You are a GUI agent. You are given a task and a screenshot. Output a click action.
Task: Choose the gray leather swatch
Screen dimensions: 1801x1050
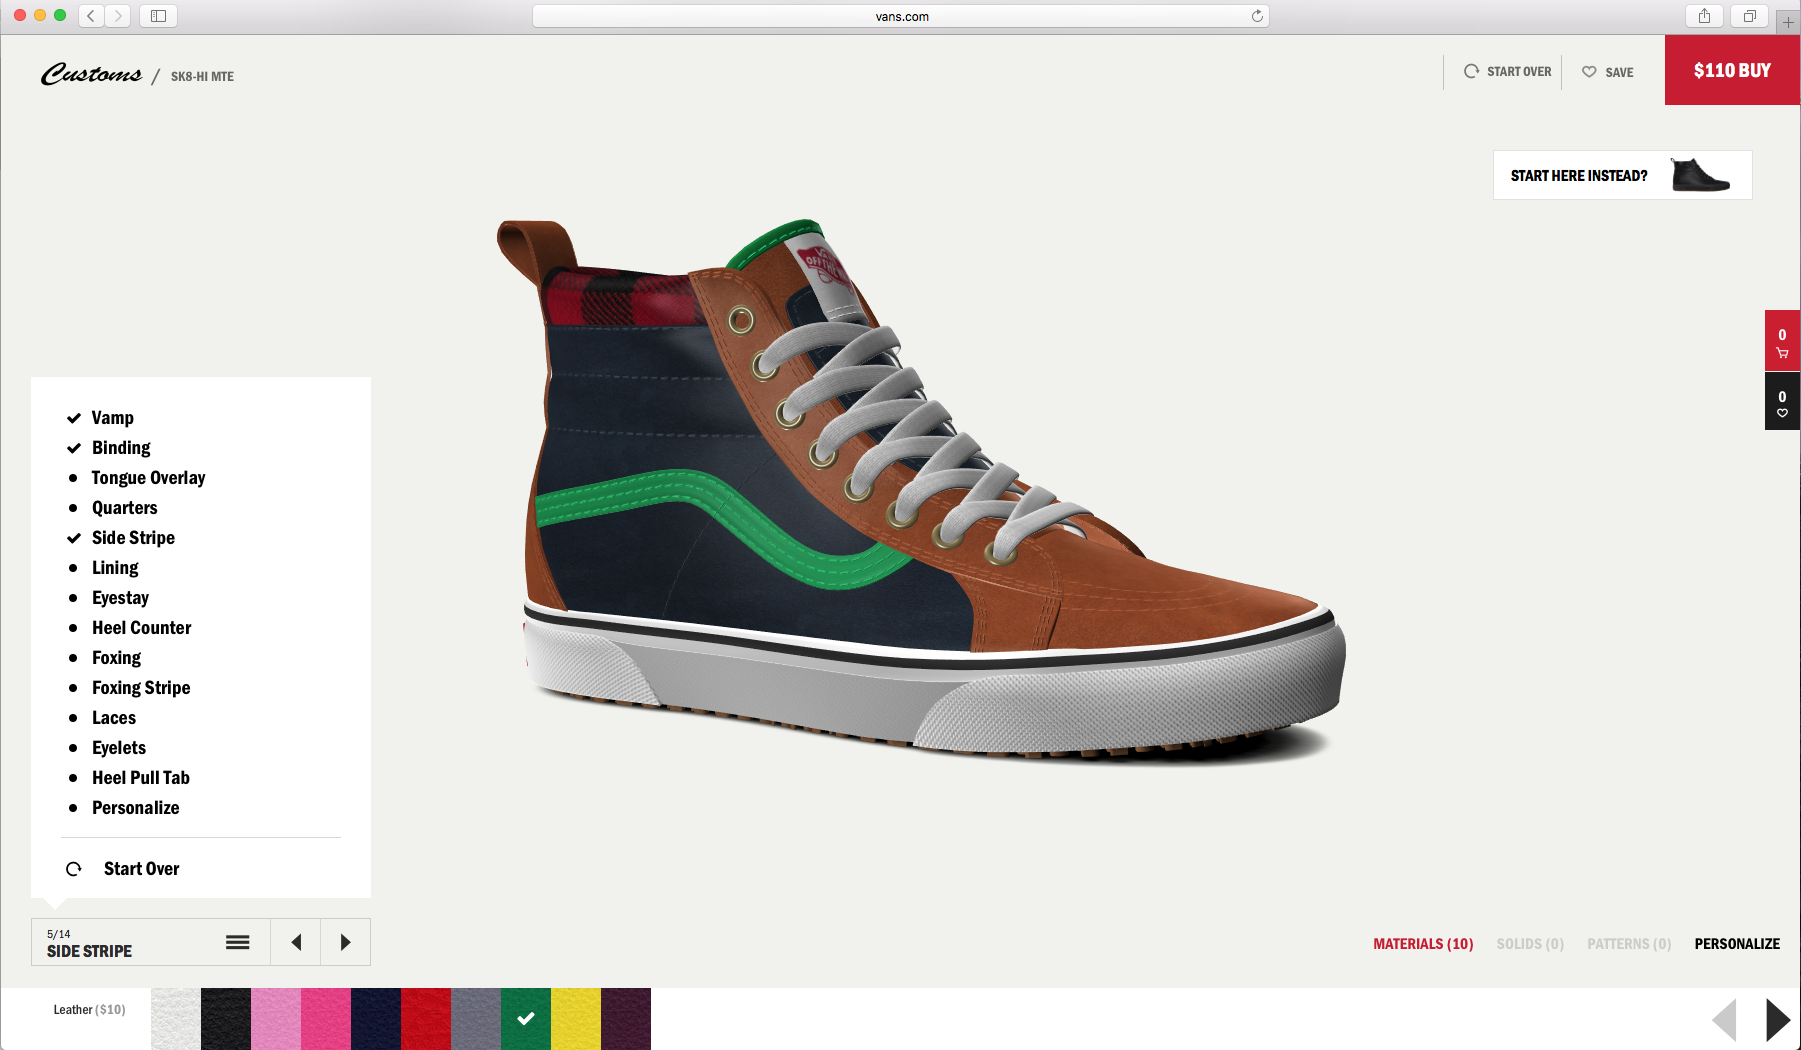(476, 1019)
